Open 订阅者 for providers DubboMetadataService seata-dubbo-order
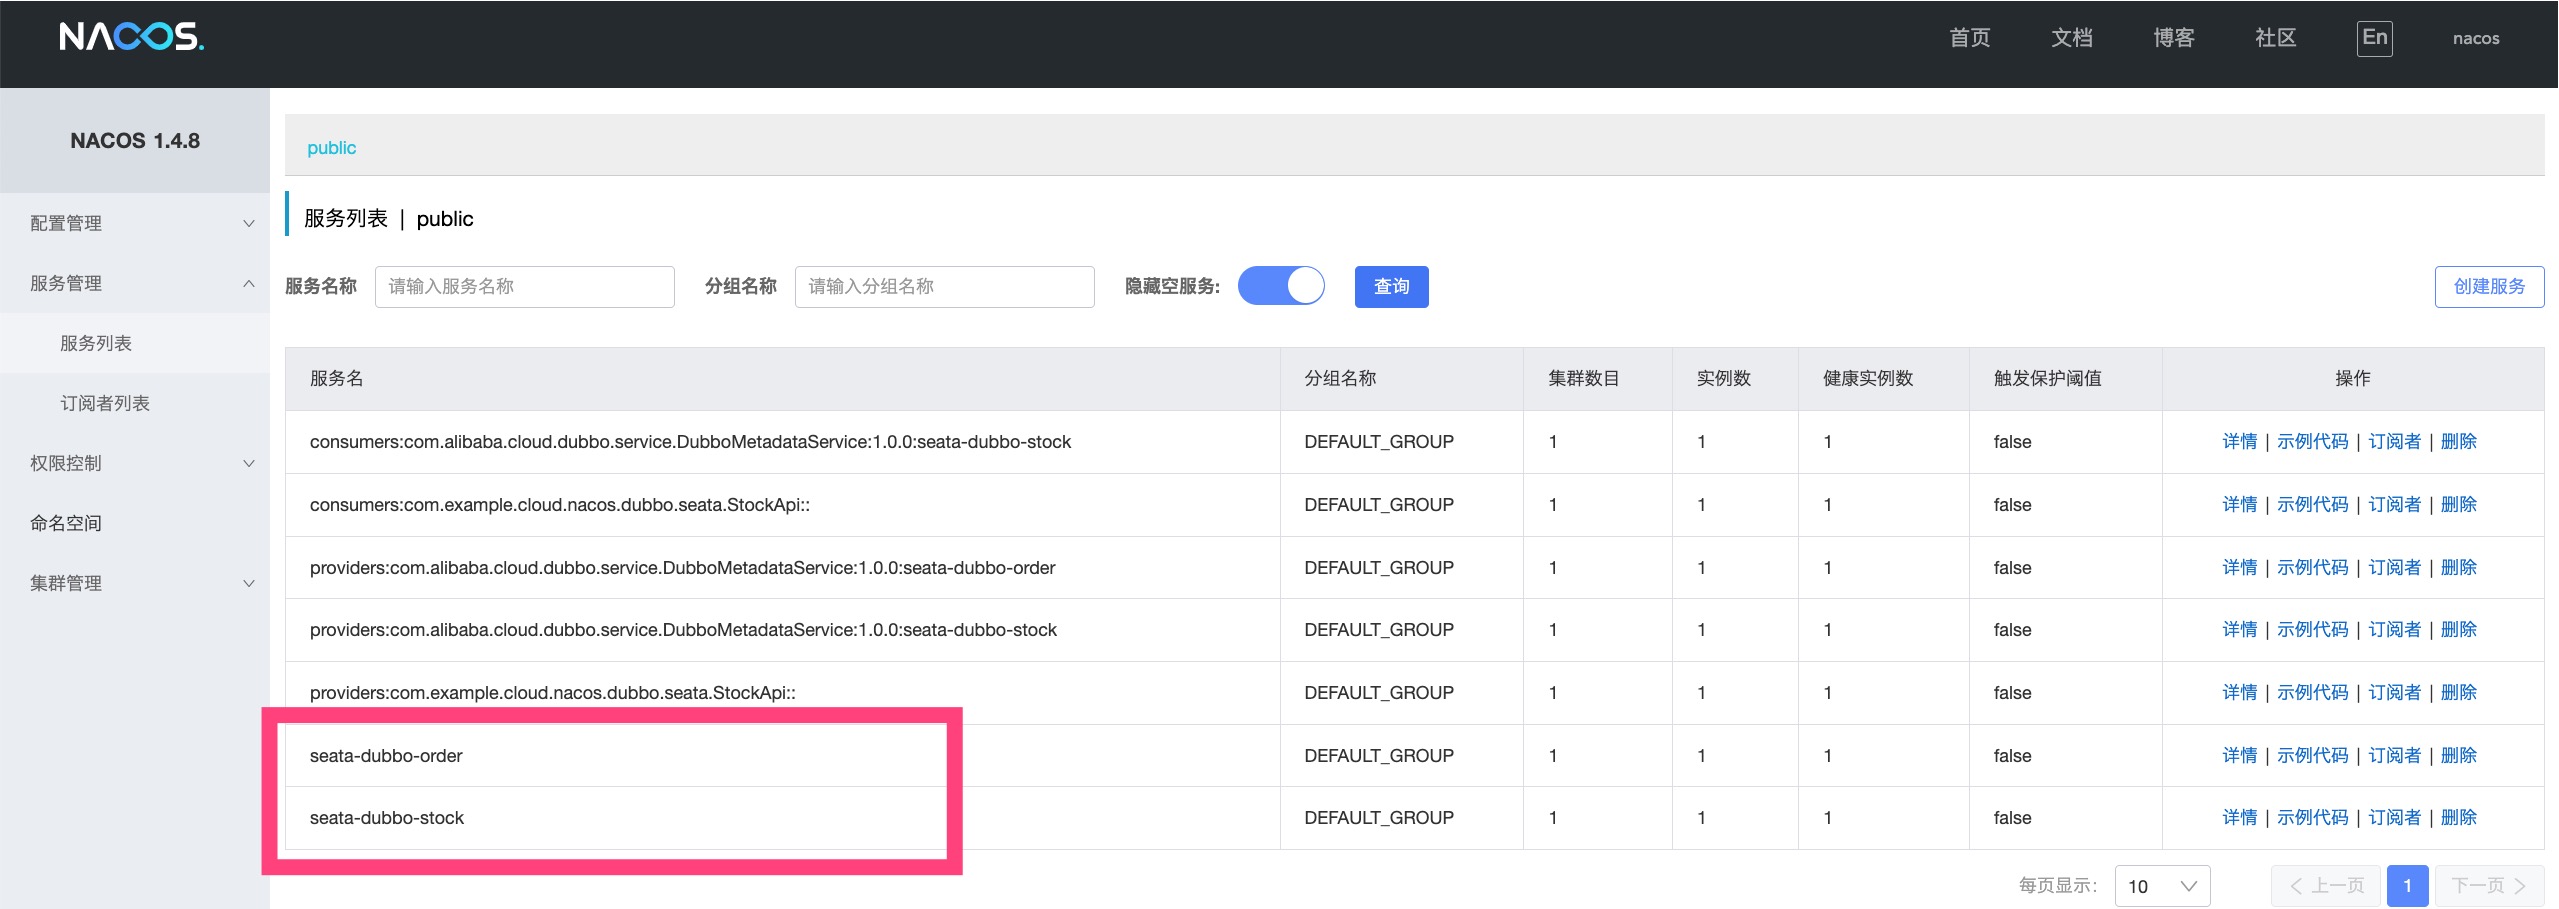 coord(2394,567)
